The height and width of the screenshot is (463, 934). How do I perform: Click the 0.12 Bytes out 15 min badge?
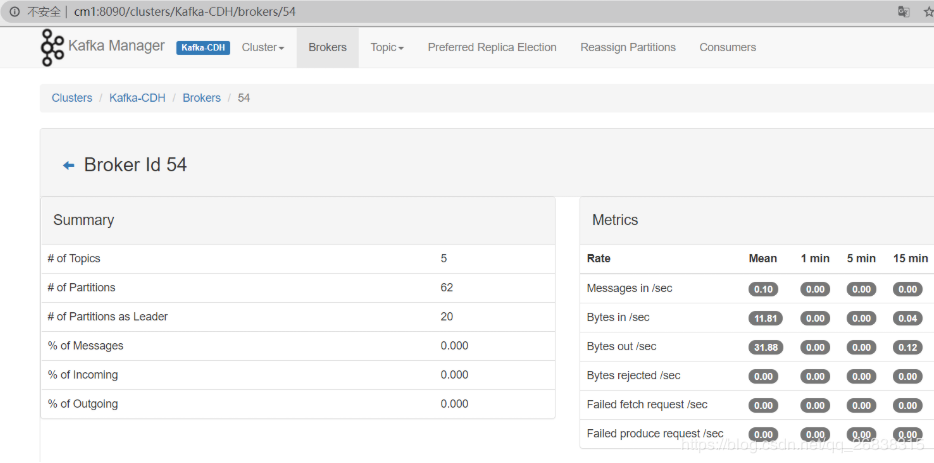point(908,348)
